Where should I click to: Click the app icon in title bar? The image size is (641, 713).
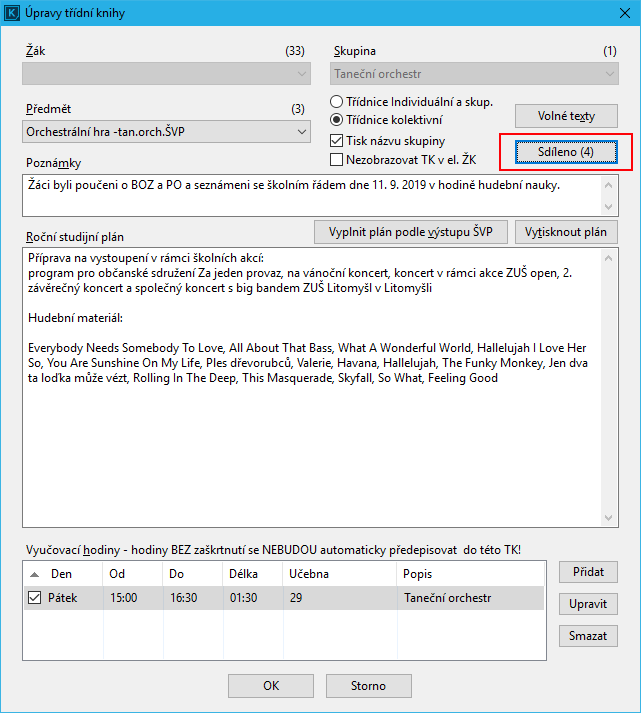[x=14, y=15]
